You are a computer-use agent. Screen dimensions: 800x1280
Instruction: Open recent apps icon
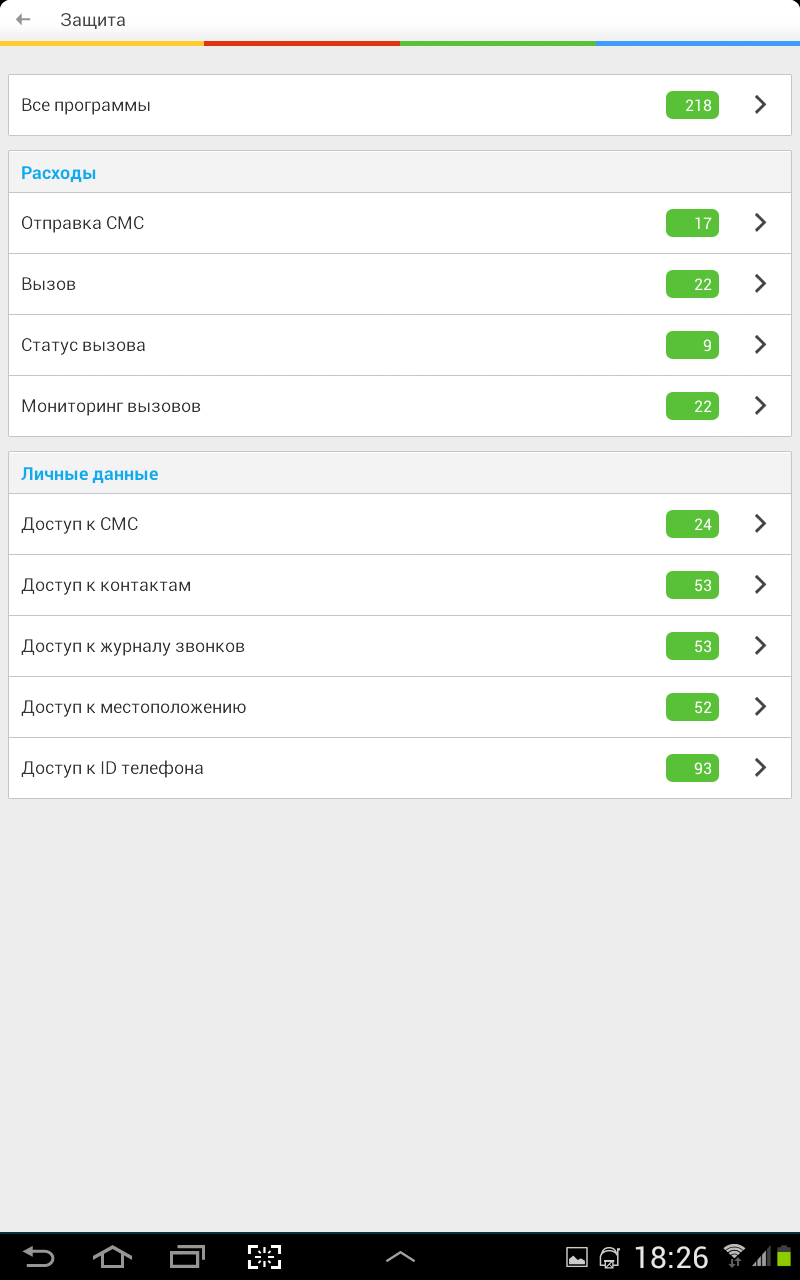187,1256
